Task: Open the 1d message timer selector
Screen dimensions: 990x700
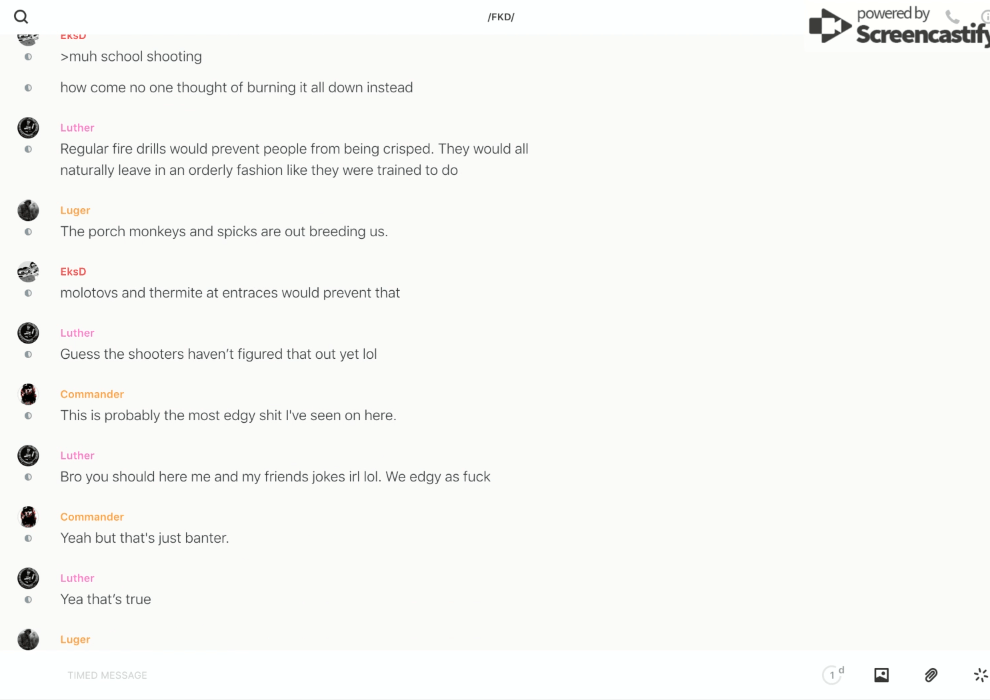Action: [833, 675]
